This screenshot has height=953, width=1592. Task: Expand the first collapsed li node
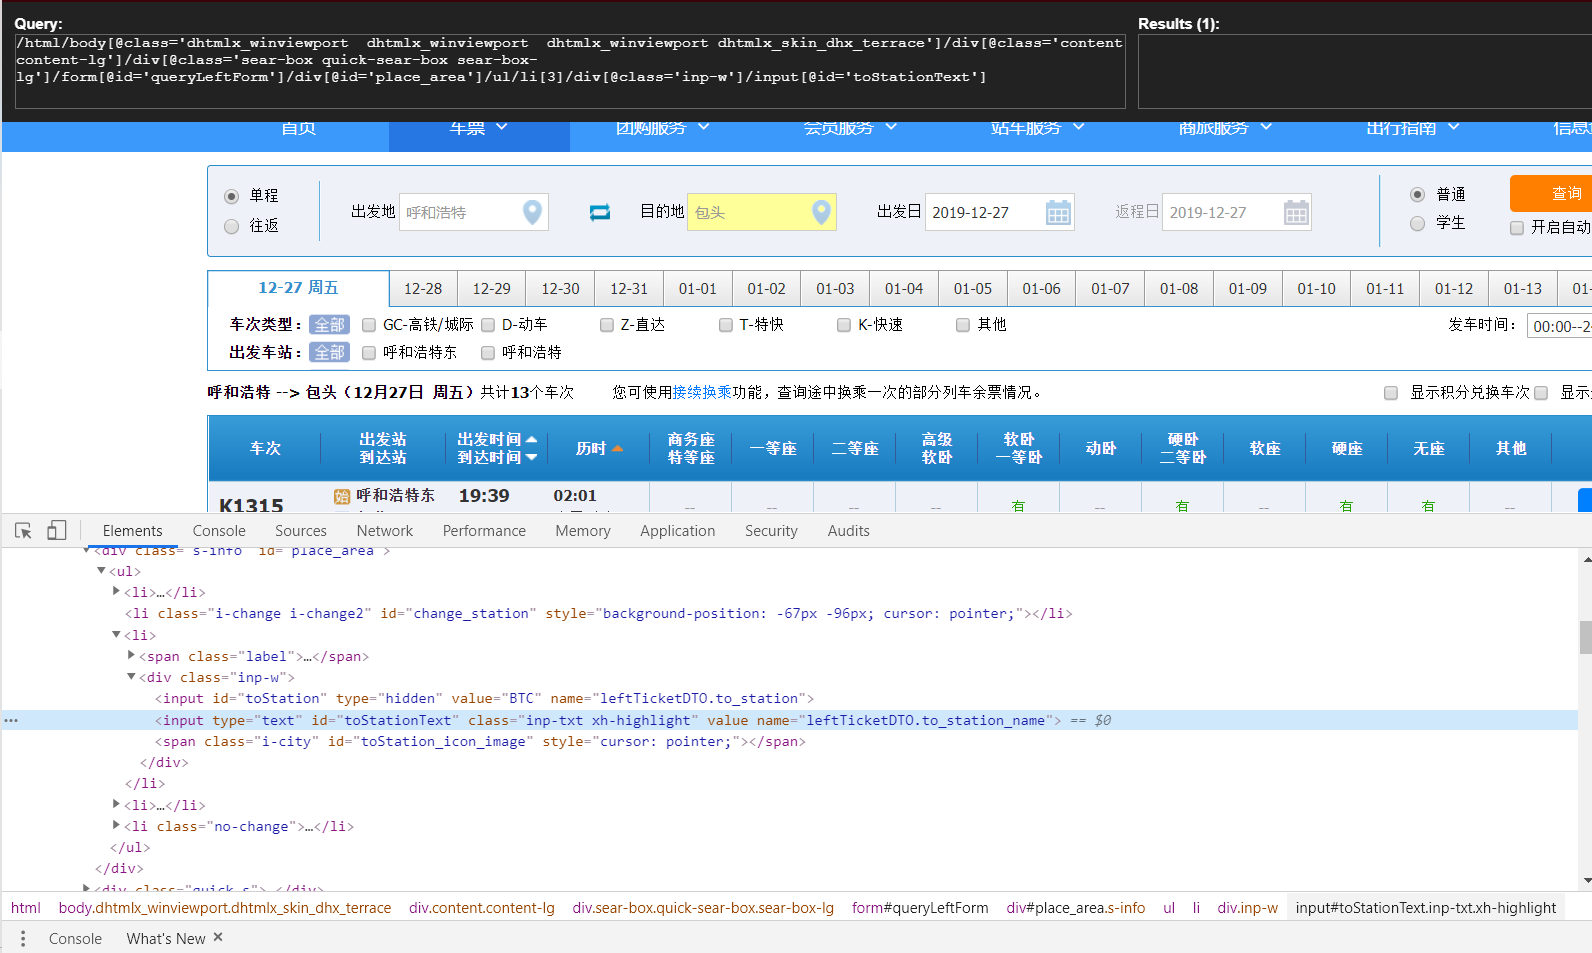[x=117, y=592]
